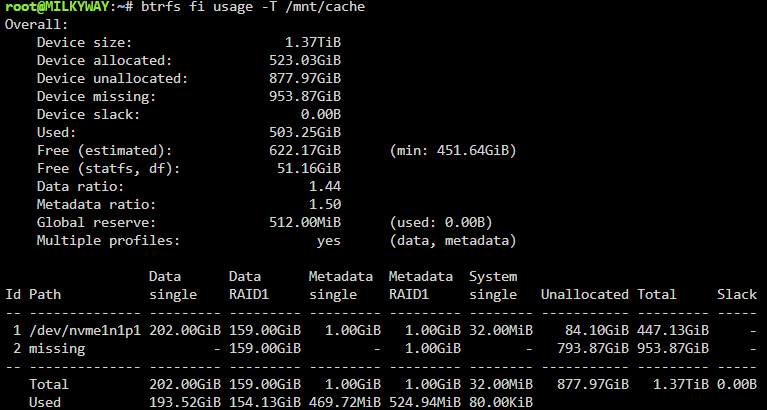Select nvme1n1p1 Data RAID1 159.00GiB
The image size is (767, 410).
265,331
